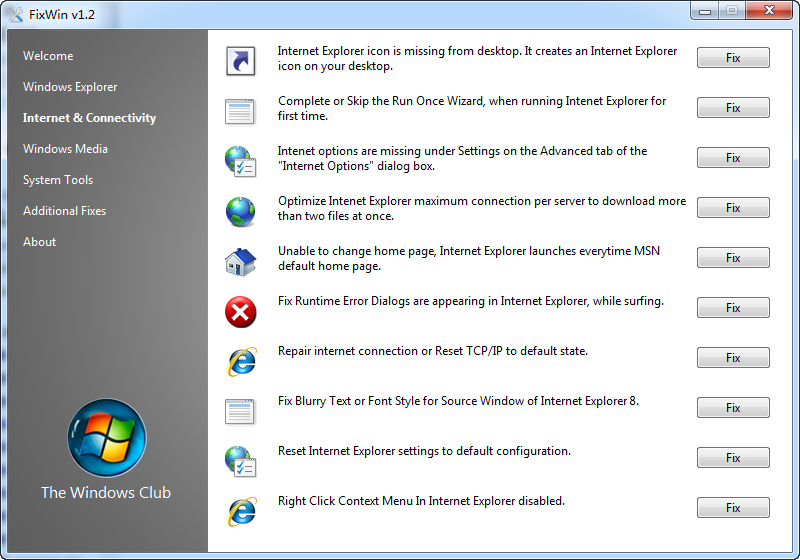The width and height of the screenshot is (800, 560).
Task: Open the Welcome section
Action: click(48, 56)
